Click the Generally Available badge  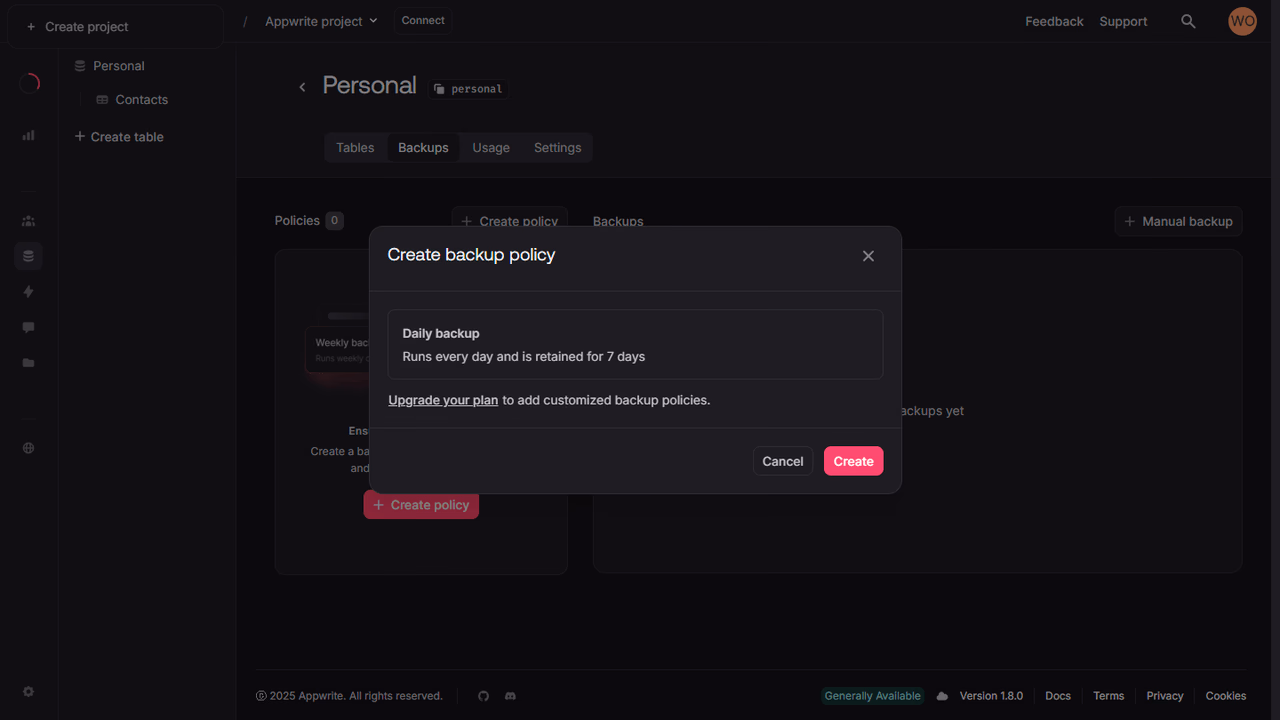(872, 696)
